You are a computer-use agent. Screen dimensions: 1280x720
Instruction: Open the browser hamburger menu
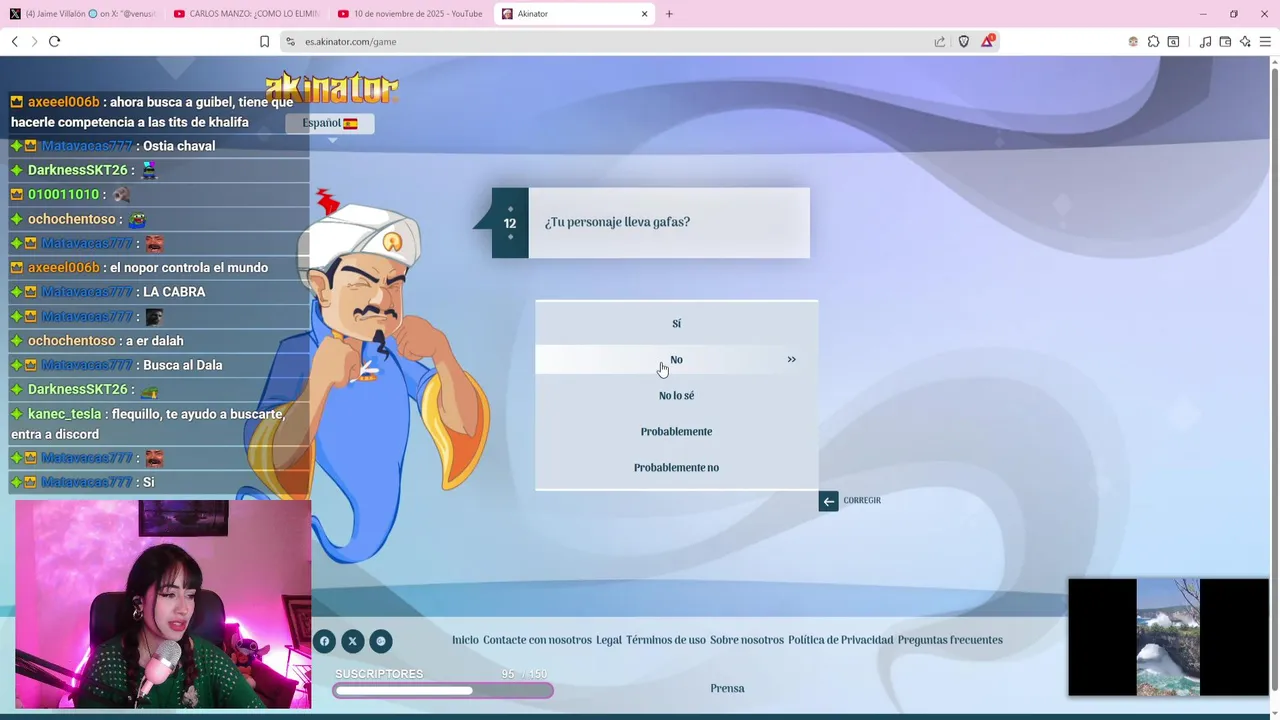pyautogui.click(x=1265, y=41)
